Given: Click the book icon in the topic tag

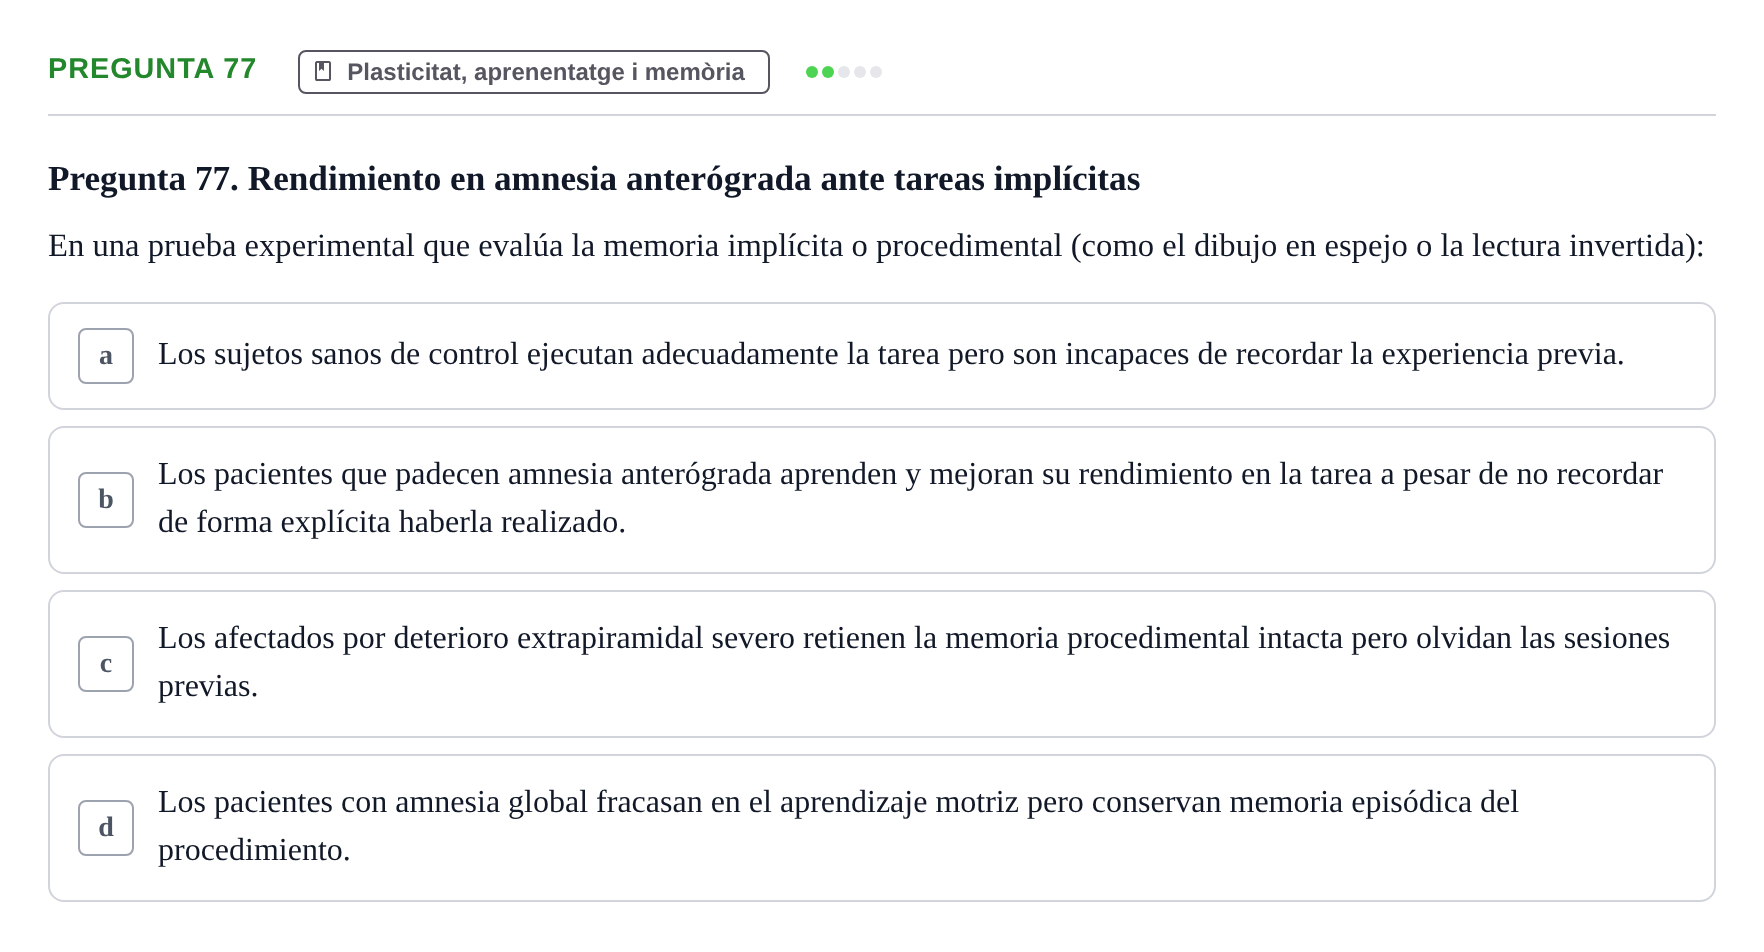Looking at the screenshot, I should point(323,71).
